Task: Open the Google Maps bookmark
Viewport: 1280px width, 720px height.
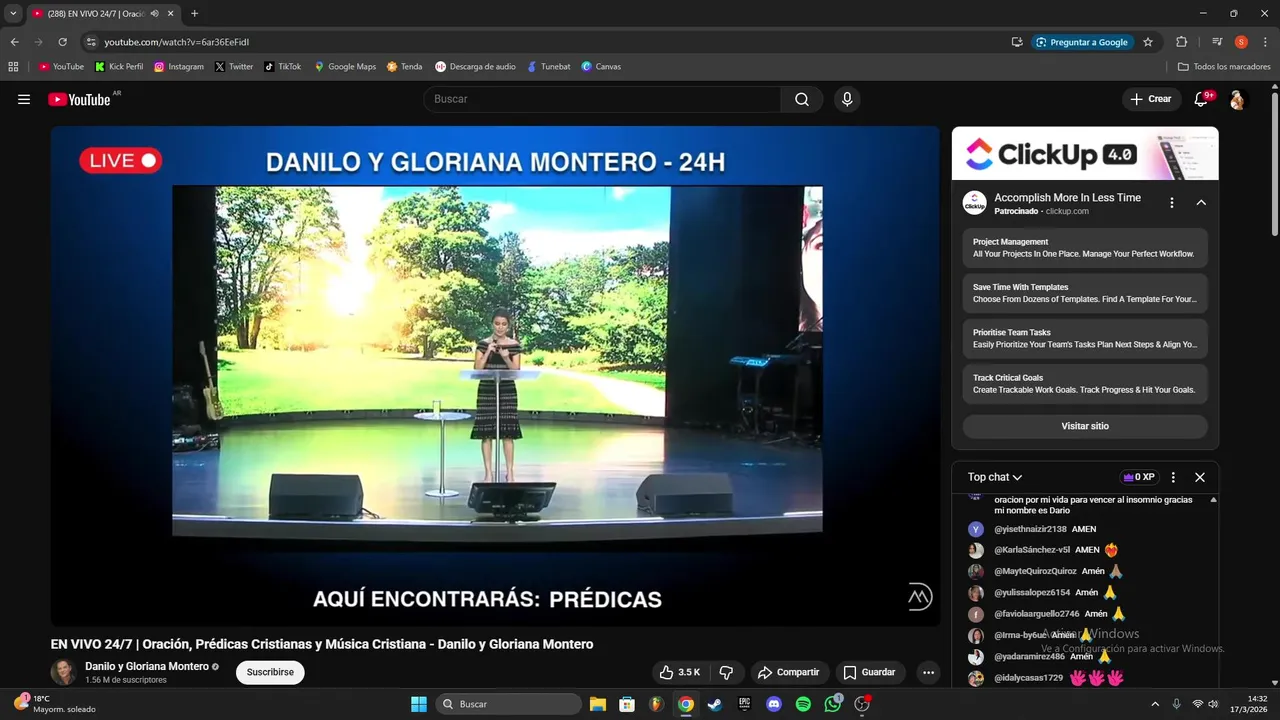Action: click(345, 67)
